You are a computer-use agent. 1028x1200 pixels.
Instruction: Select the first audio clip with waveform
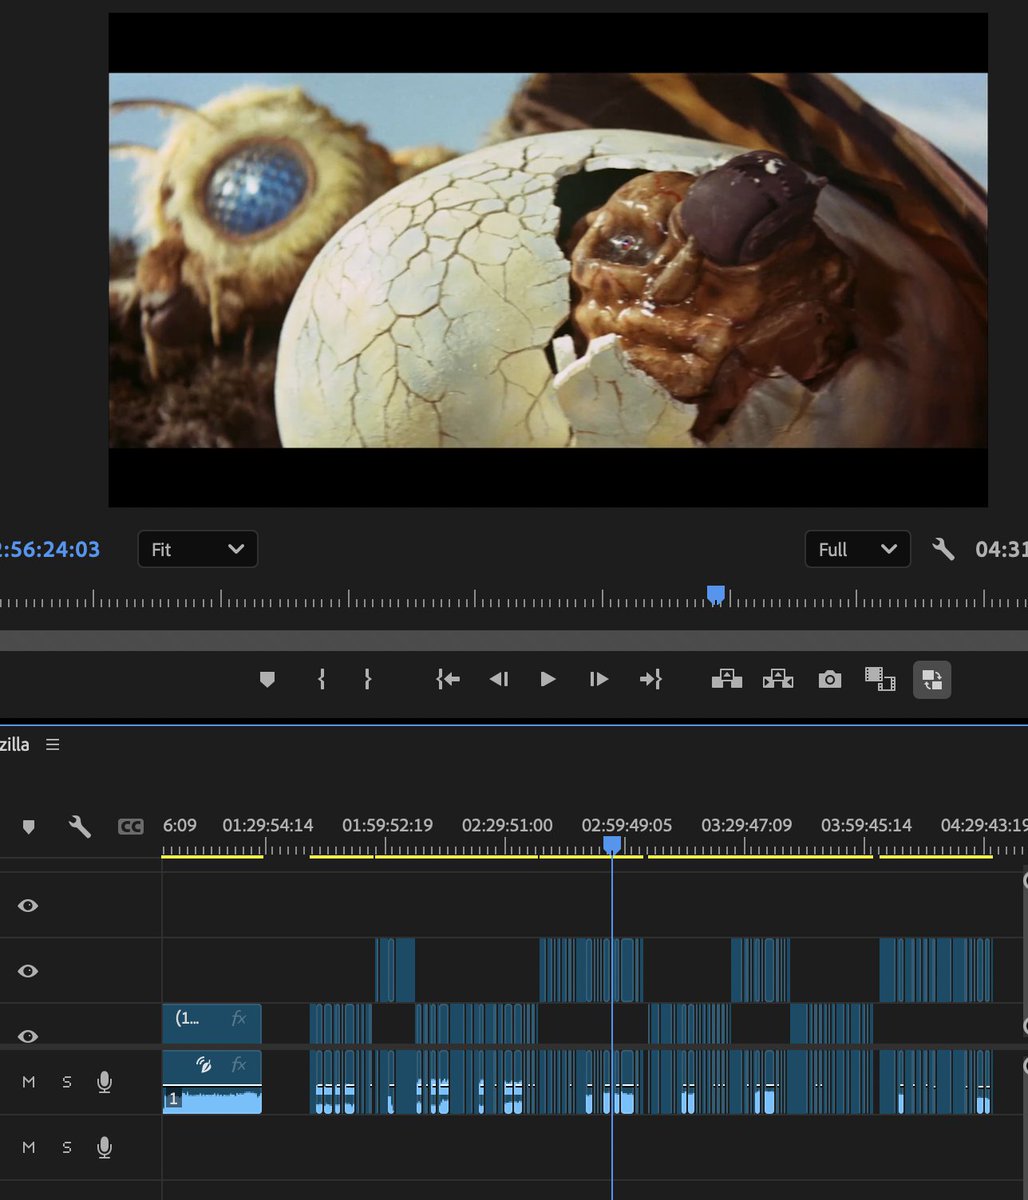(x=211, y=1083)
